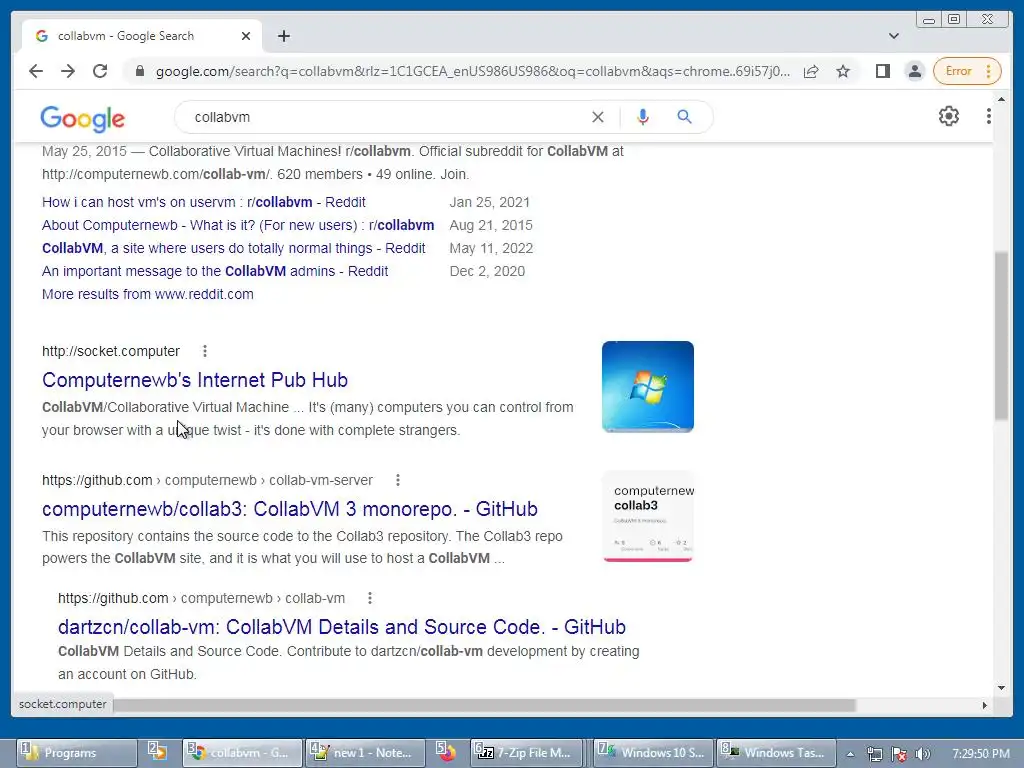This screenshot has width=1024, height=768.
Task: Open the Programs taskbar button
Action: (76, 753)
